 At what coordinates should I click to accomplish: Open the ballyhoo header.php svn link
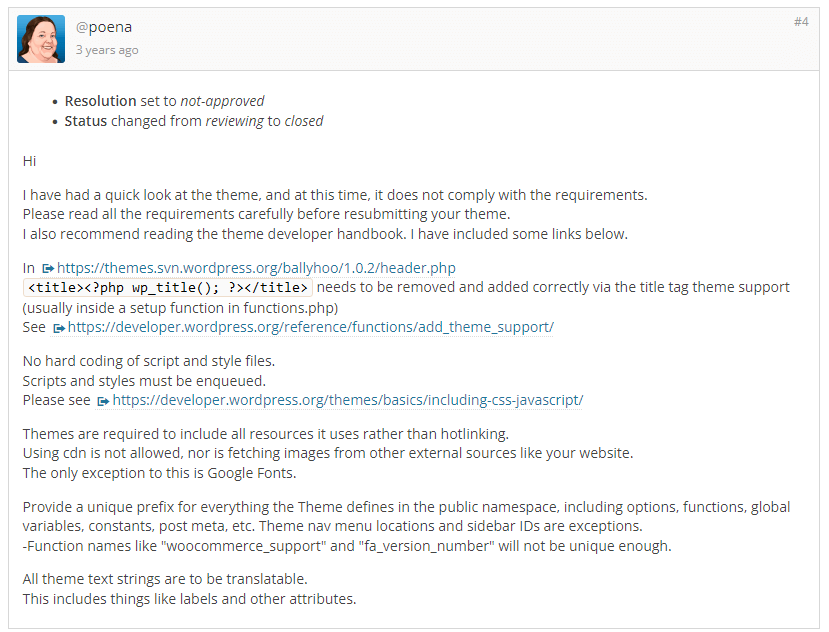(256, 268)
